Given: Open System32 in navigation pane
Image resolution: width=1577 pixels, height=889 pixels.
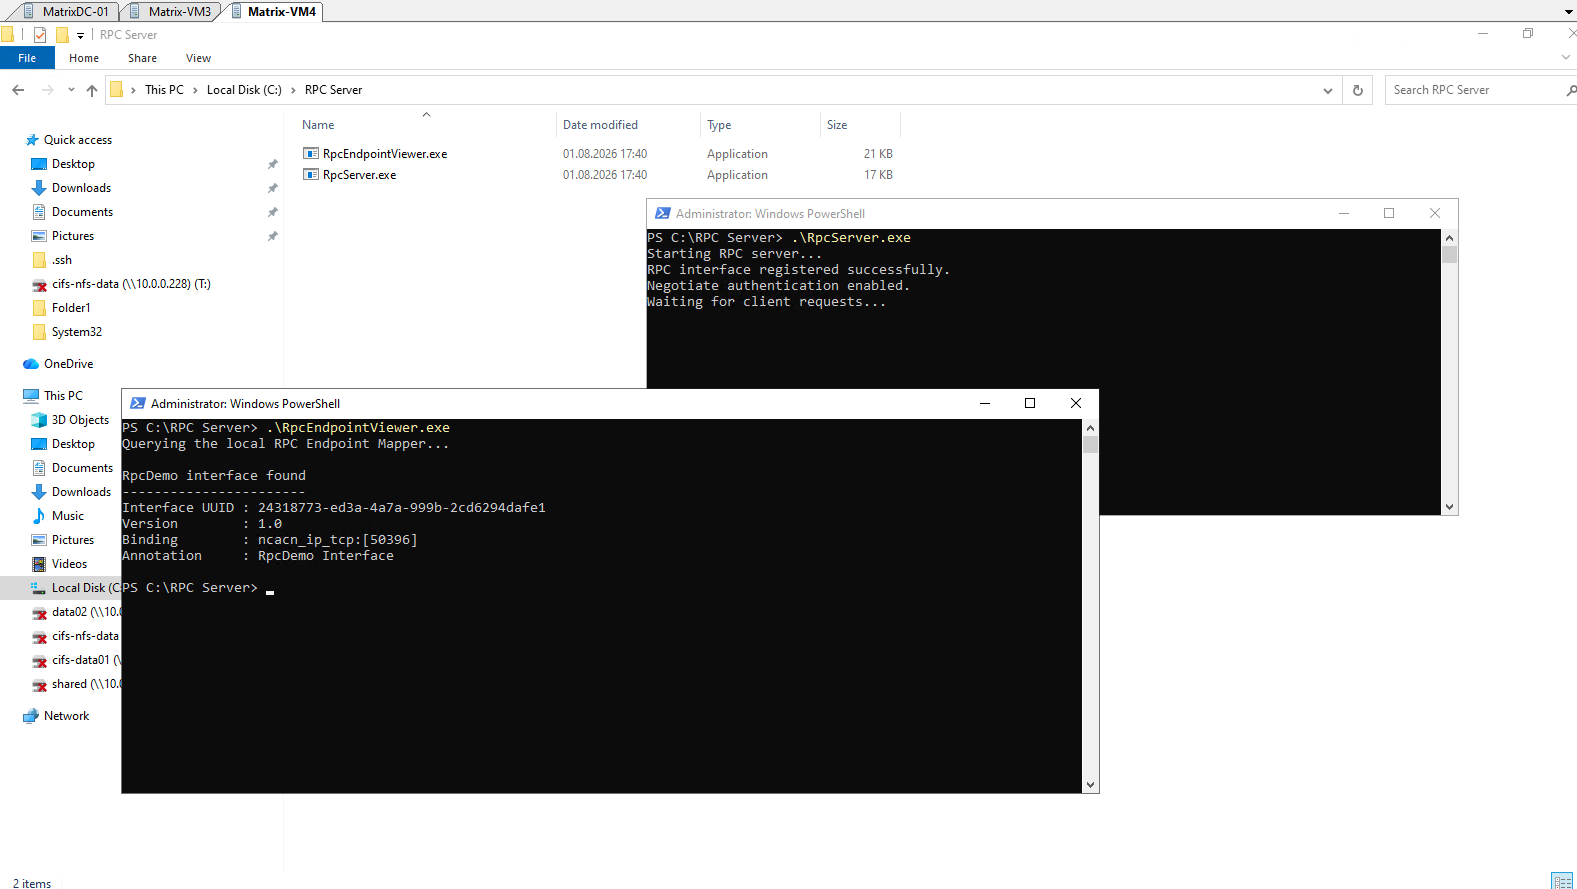Looking at the screenshot, I should click(77, 332).
